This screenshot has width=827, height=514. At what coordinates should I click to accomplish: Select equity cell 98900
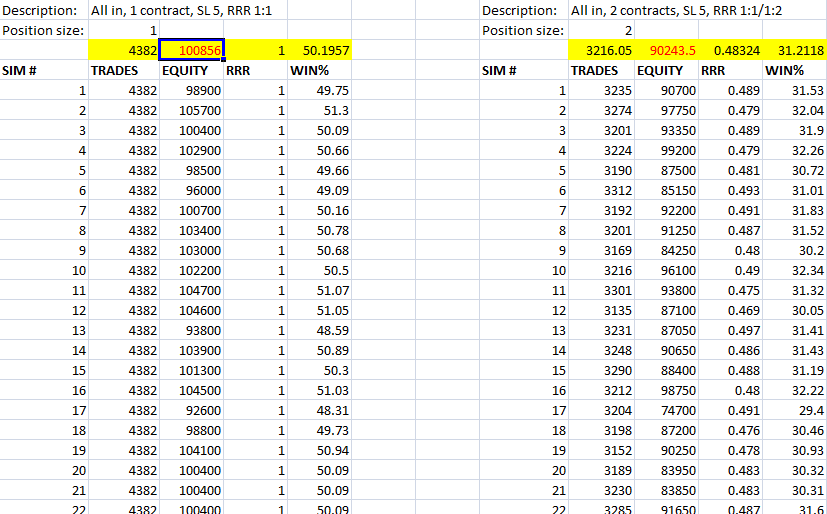[191, 91]
